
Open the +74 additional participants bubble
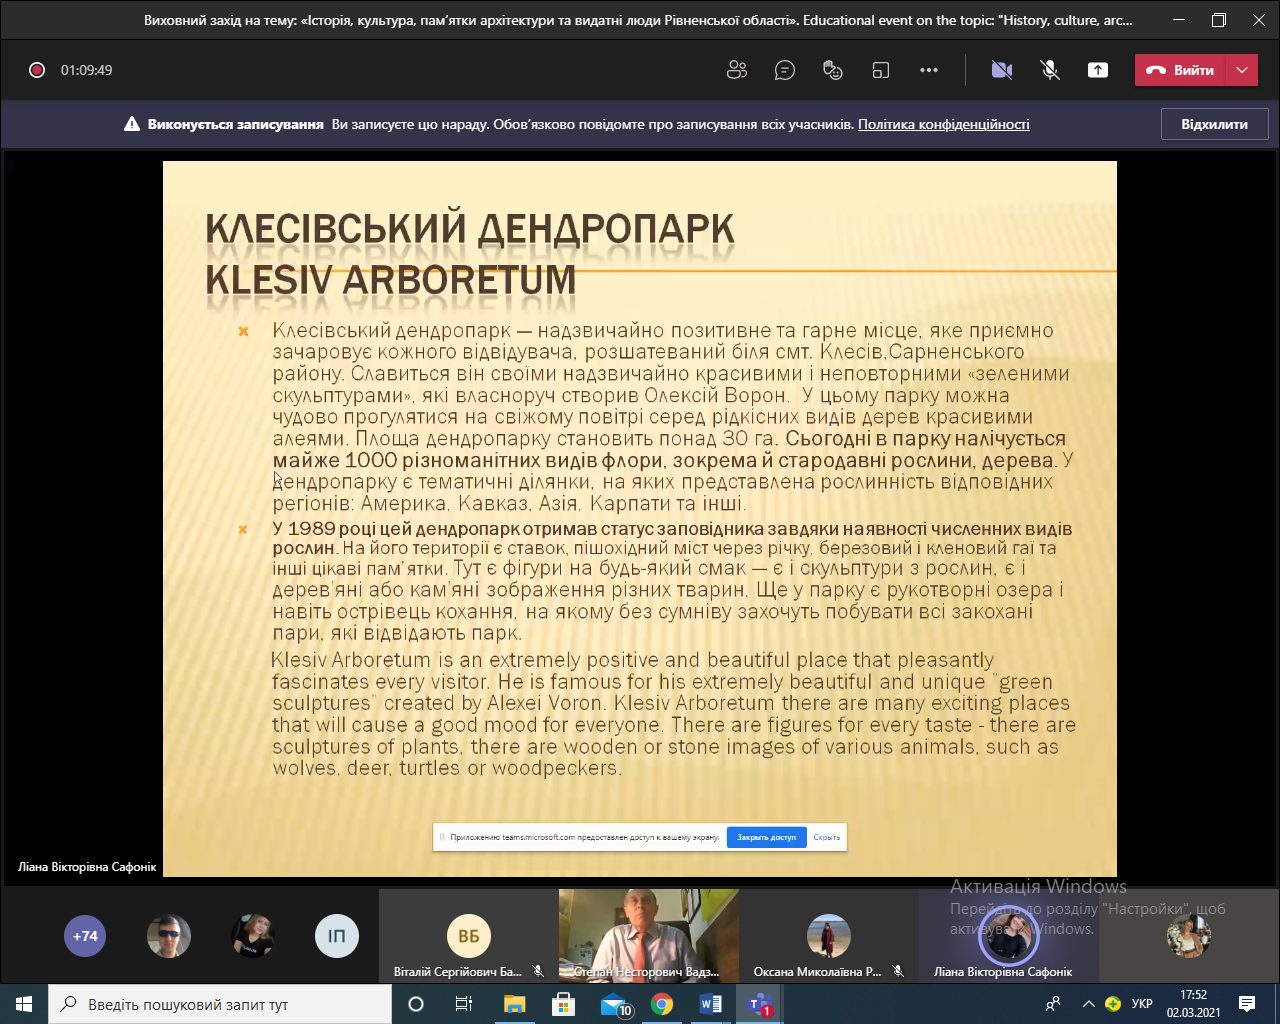click(x=85, y=937)
